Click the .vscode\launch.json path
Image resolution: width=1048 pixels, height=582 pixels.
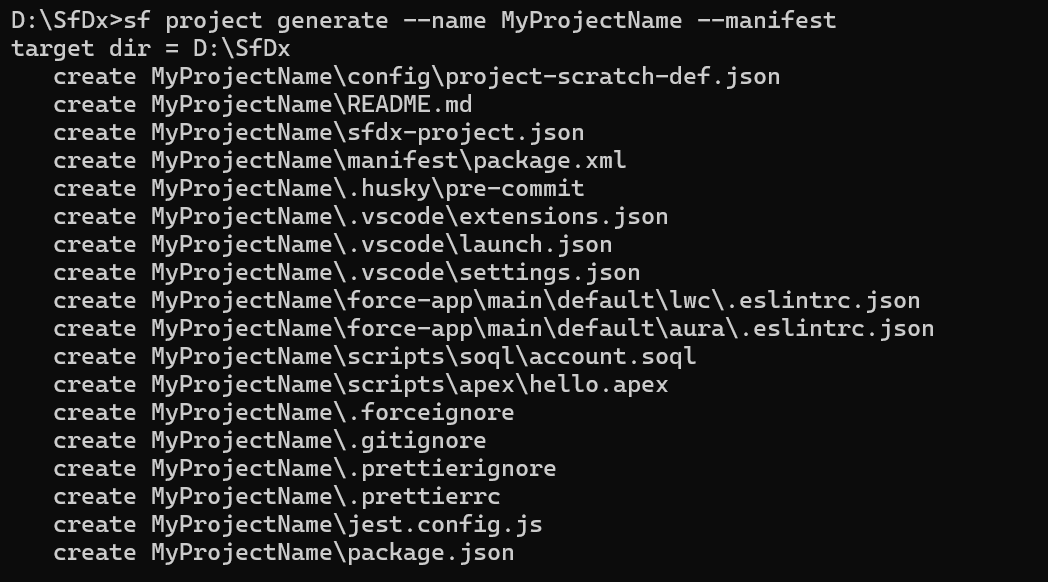pyautogui.click(x=381, y=244)
